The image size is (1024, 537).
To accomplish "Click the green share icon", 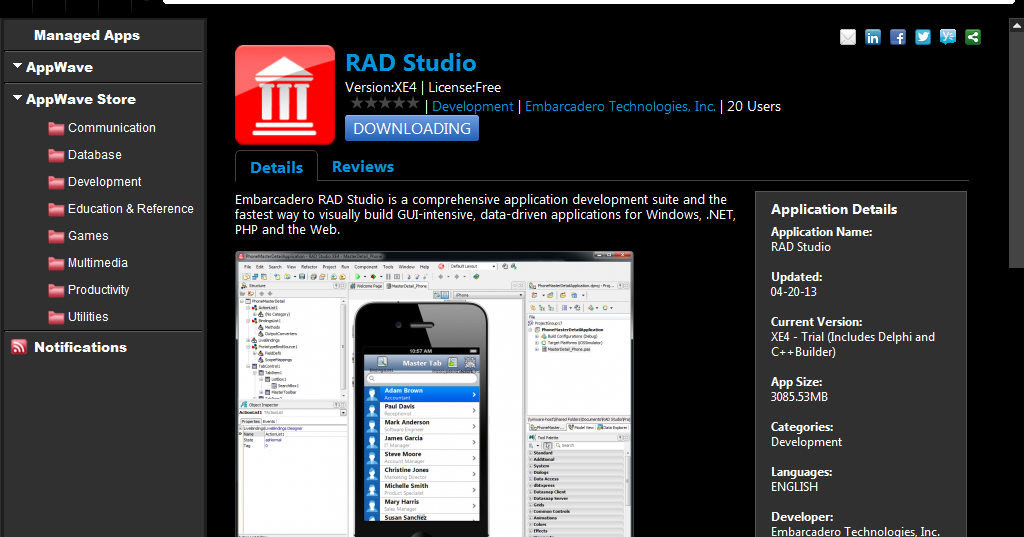I will click(973, 37).
